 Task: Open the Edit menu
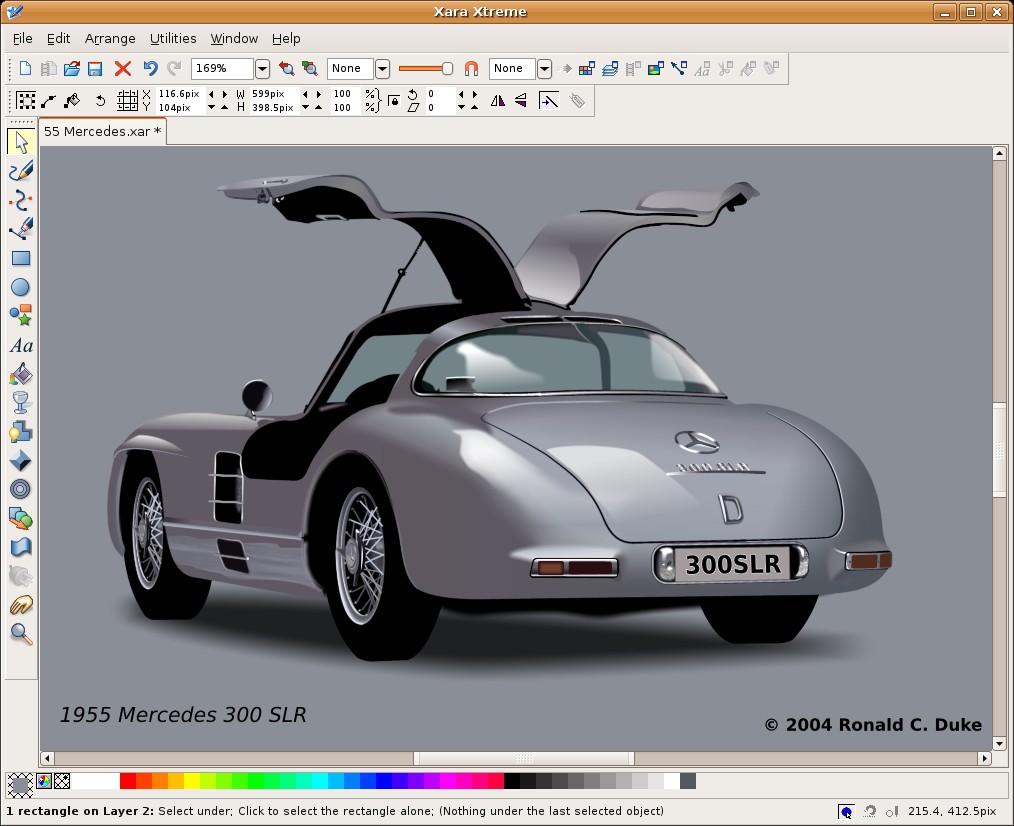click(x=58, y=39)
